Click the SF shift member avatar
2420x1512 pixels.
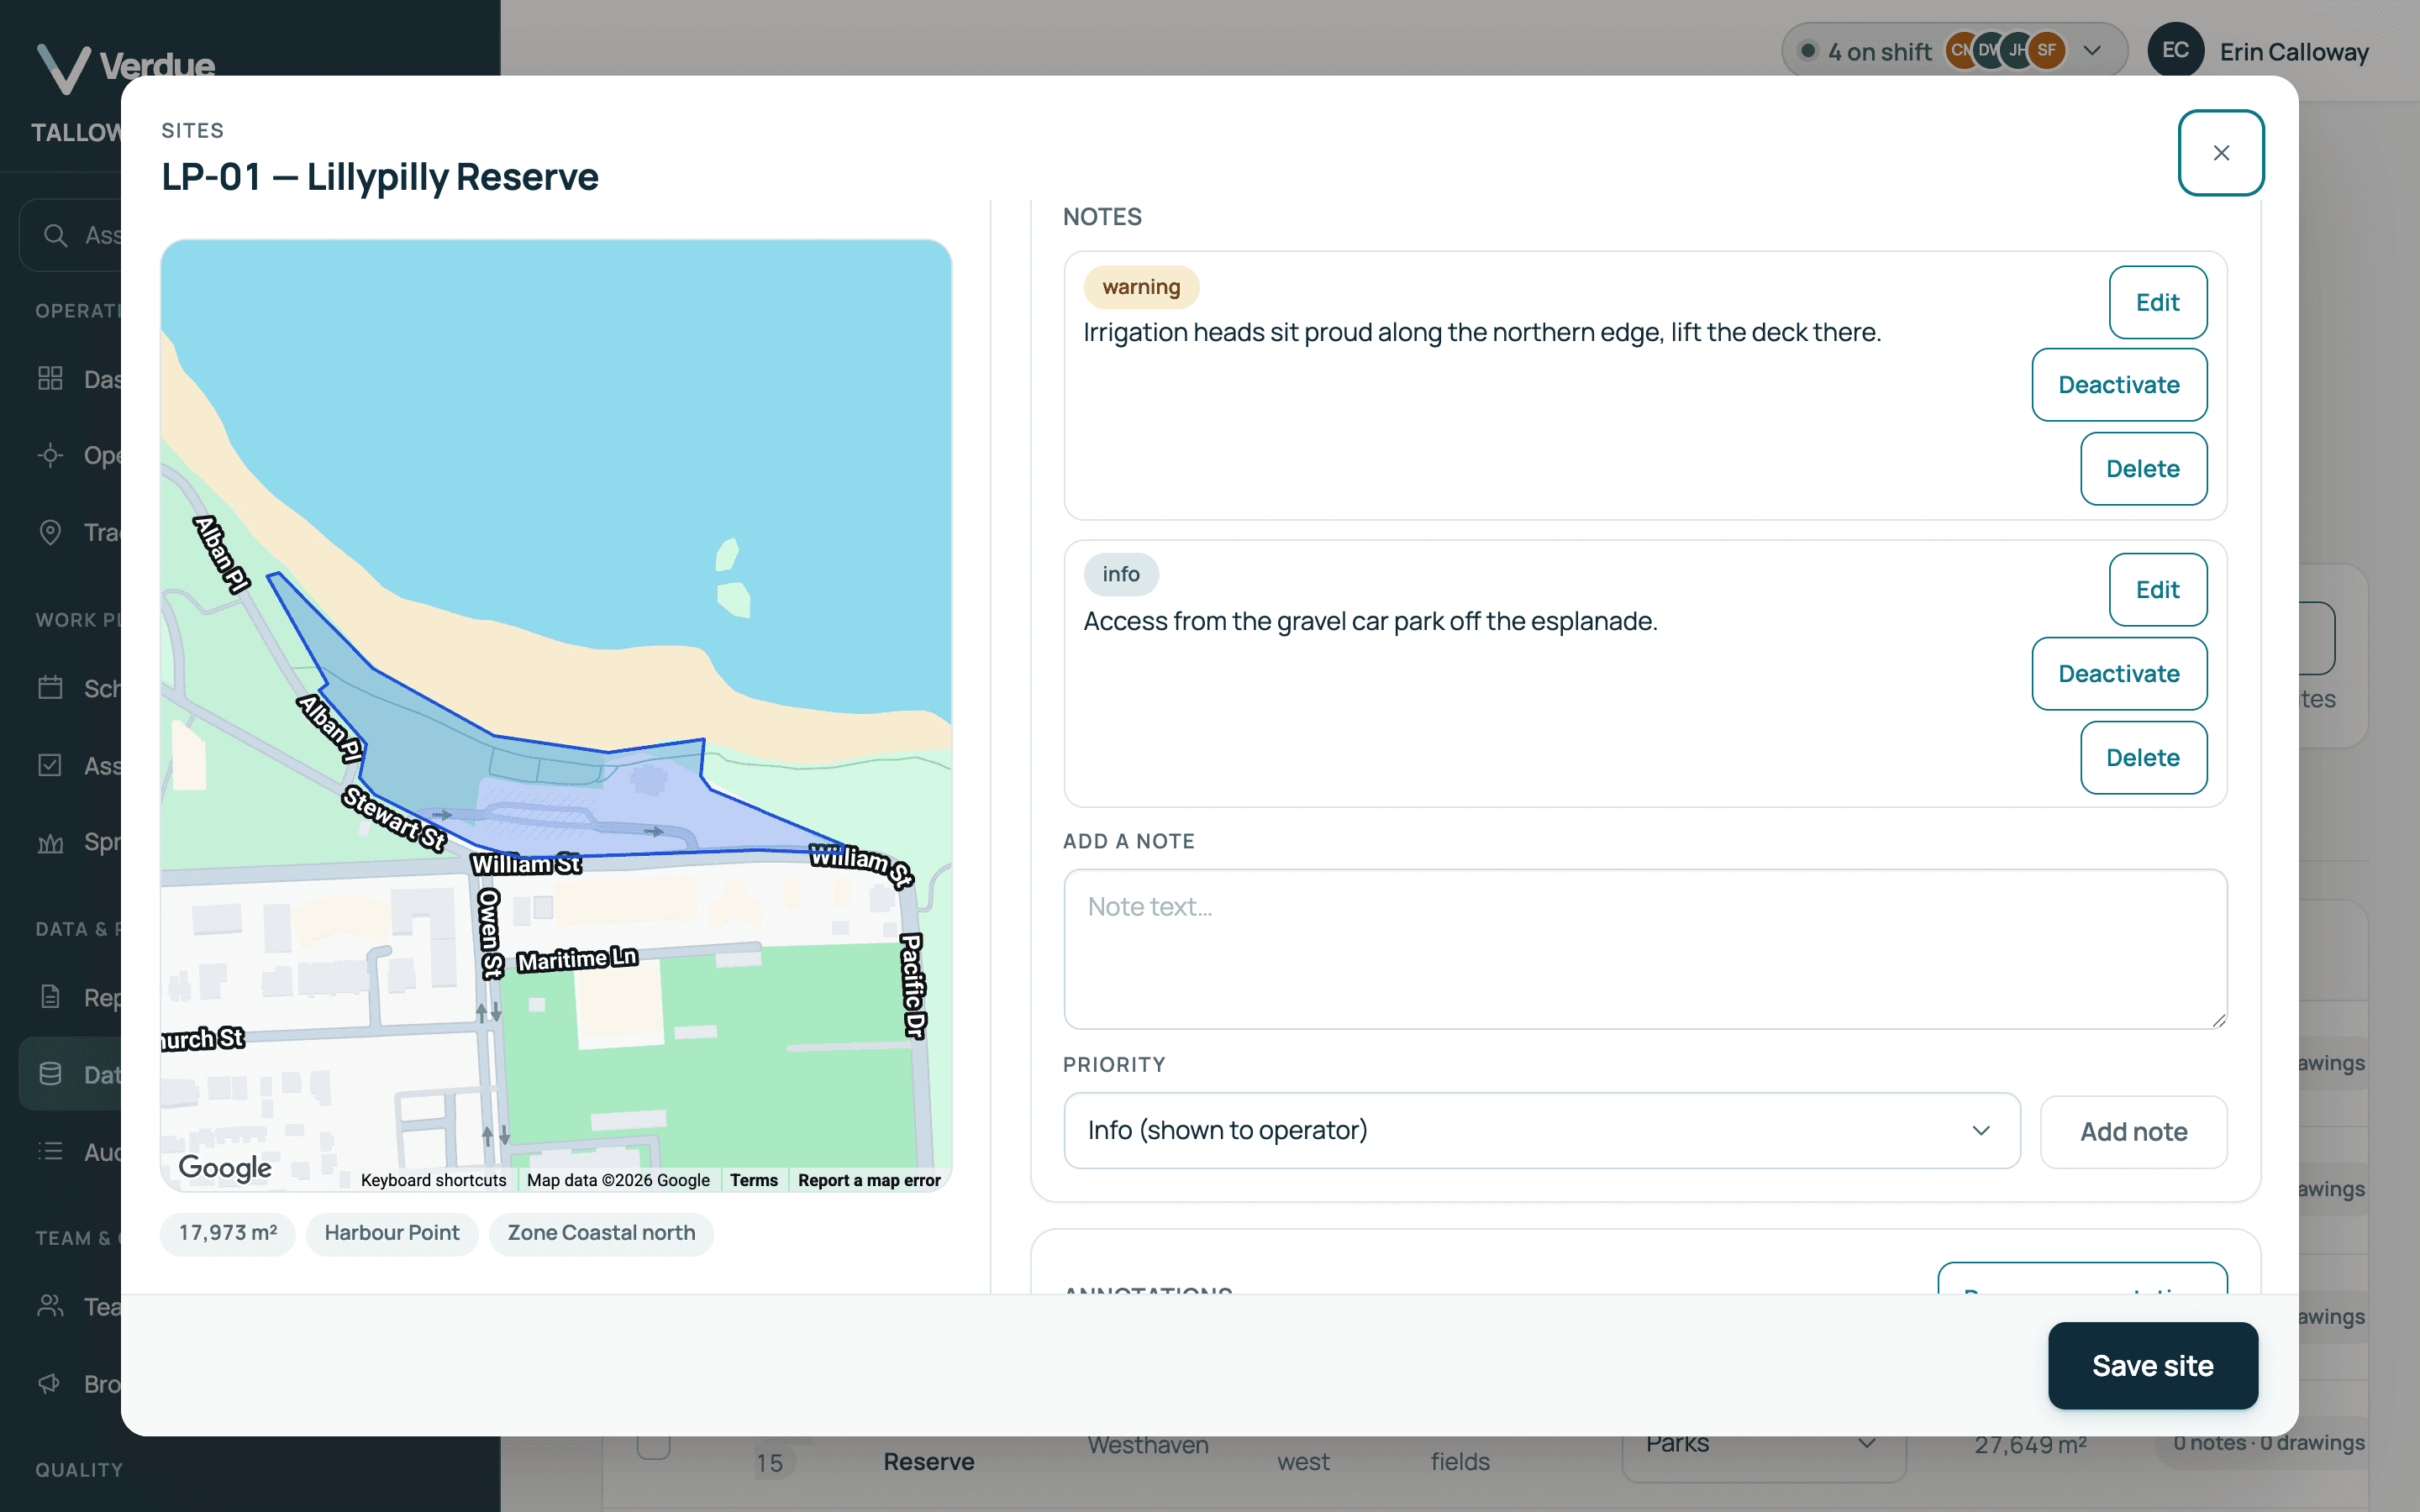(x=2046, y=50)
